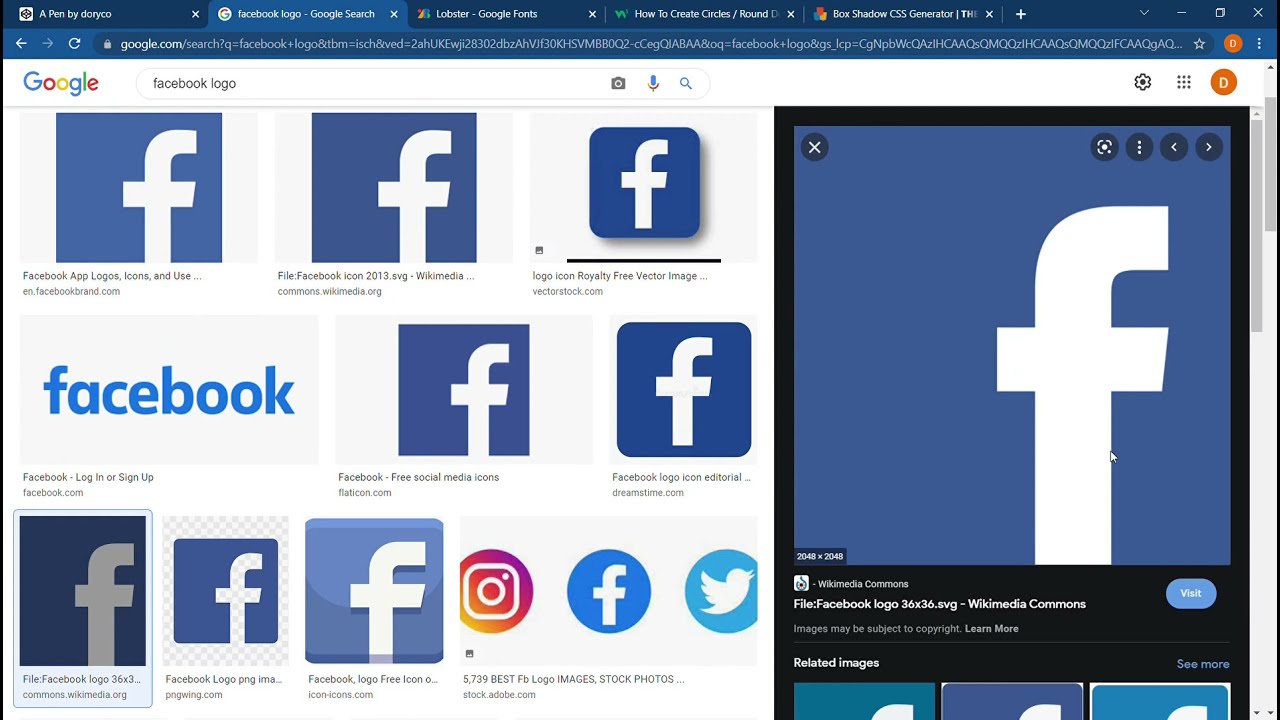Click the address bar URL
The image size is (1280, 720).
click(651, 44)
